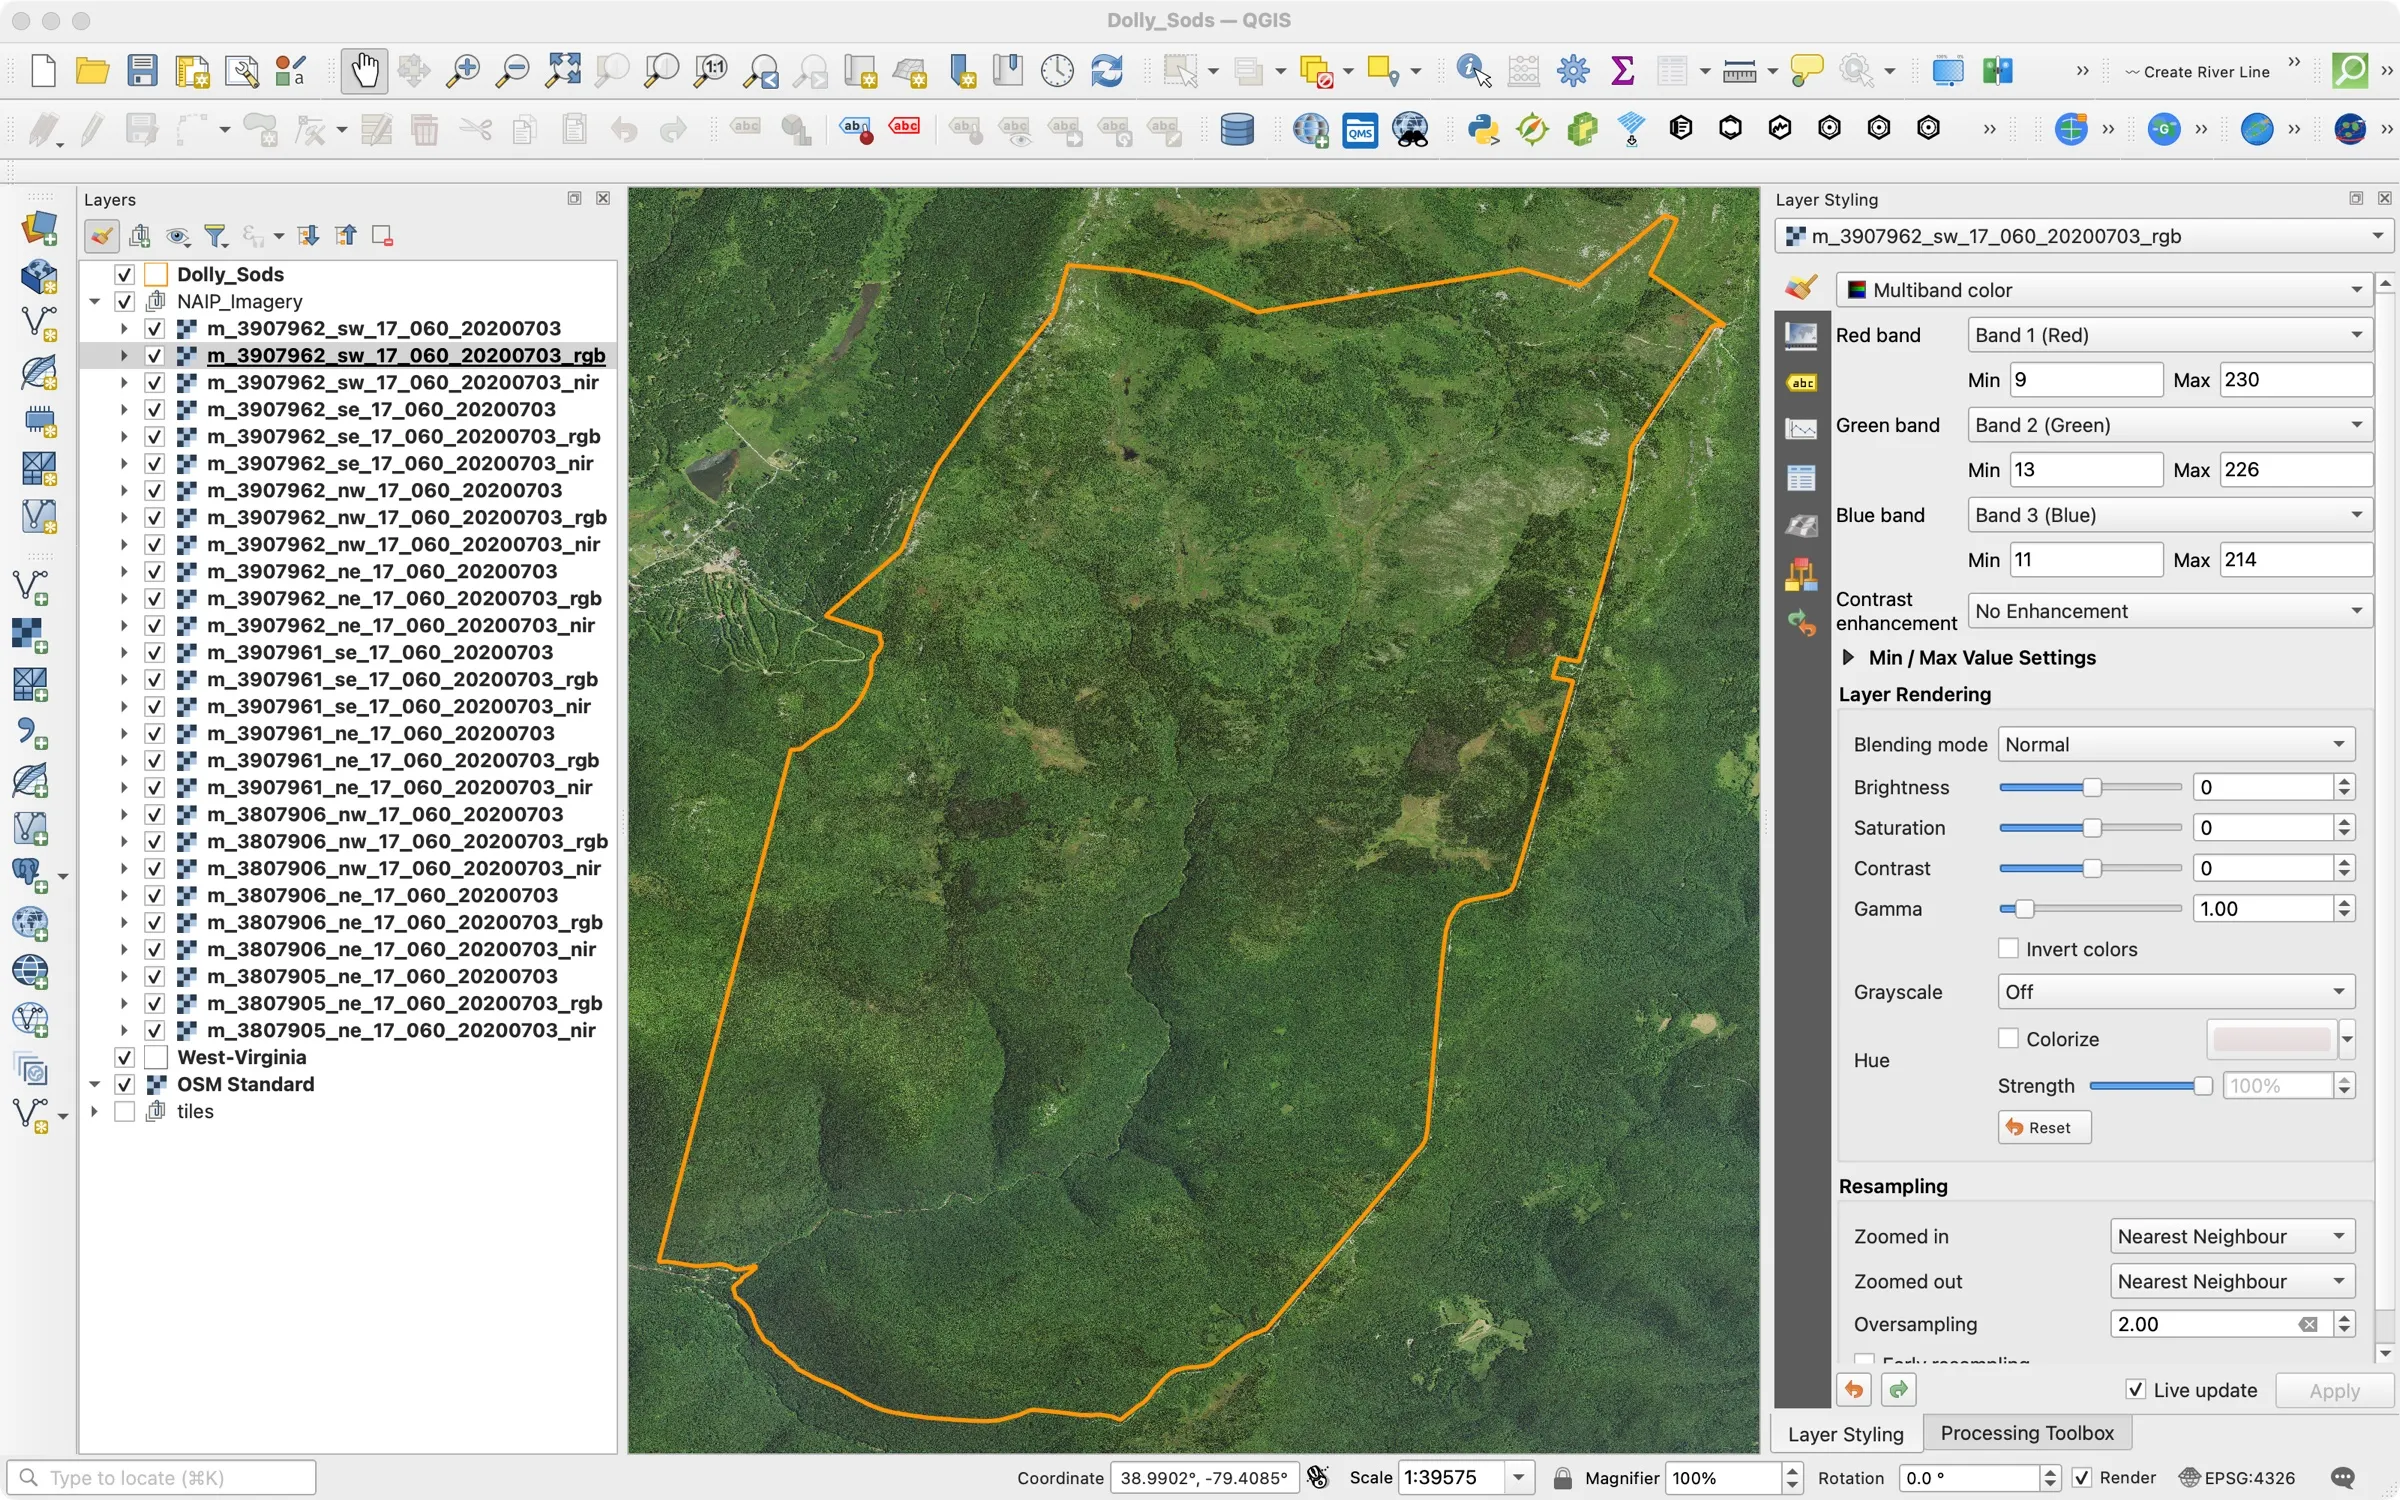Uncheck the Dolly_Sods layer visibility
The width and height of the screenshot is (2400, 1500).
pos(124,274)
